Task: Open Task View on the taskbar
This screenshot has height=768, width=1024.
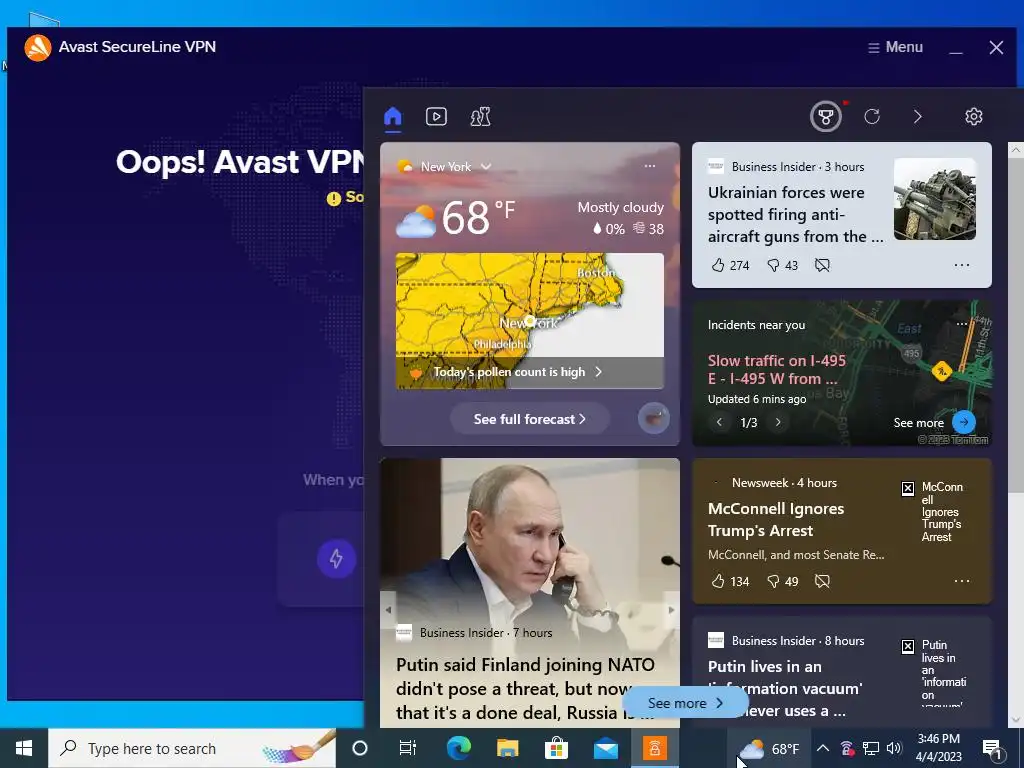Action: point(408,748)
